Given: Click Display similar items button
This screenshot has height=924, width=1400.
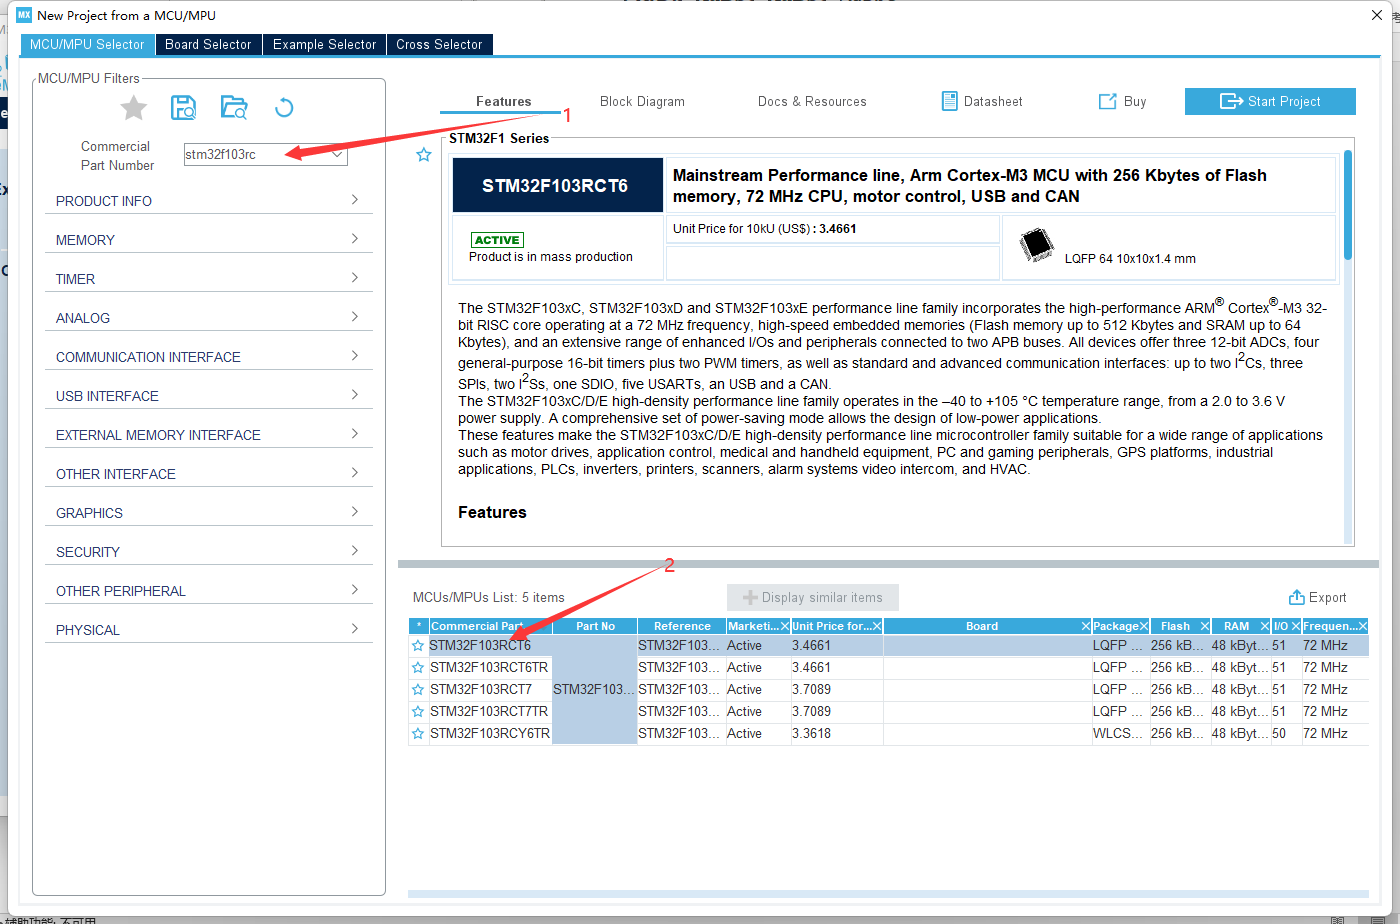Looking at the screenshot, I should coord(813,598).
